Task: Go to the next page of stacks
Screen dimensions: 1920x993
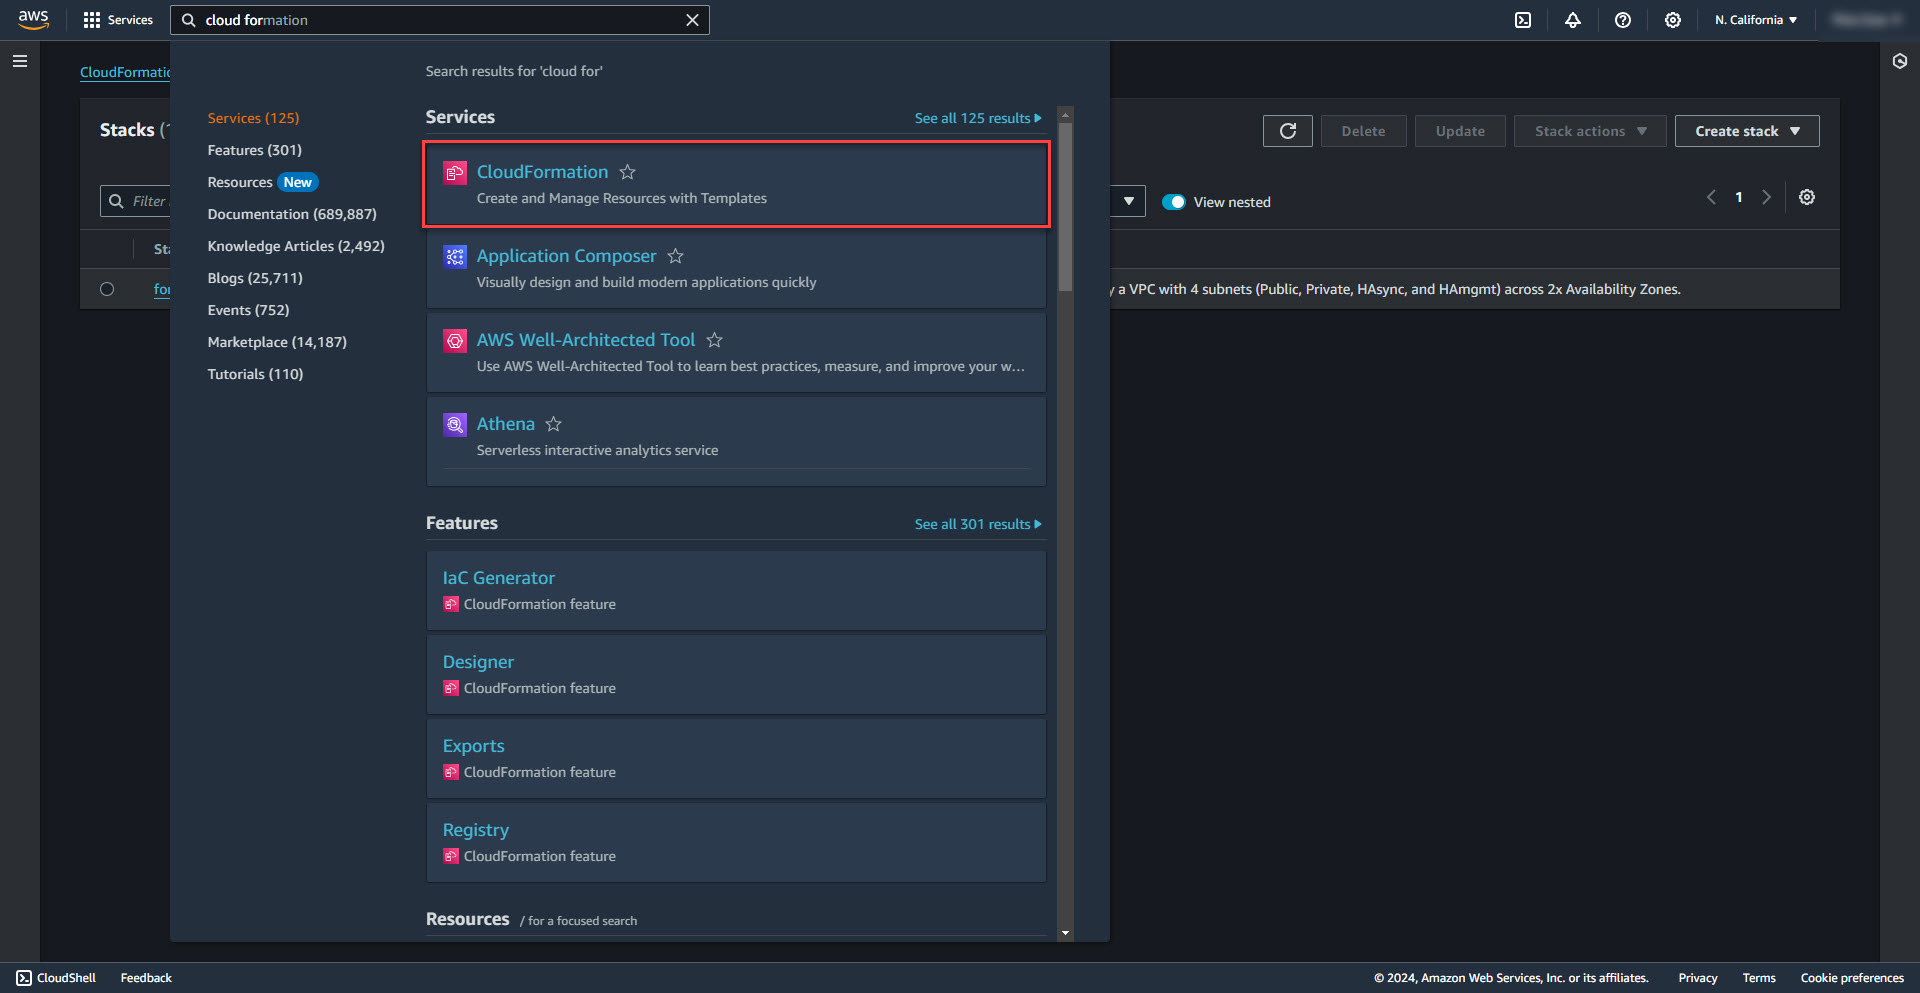Action: [1766, 197]
